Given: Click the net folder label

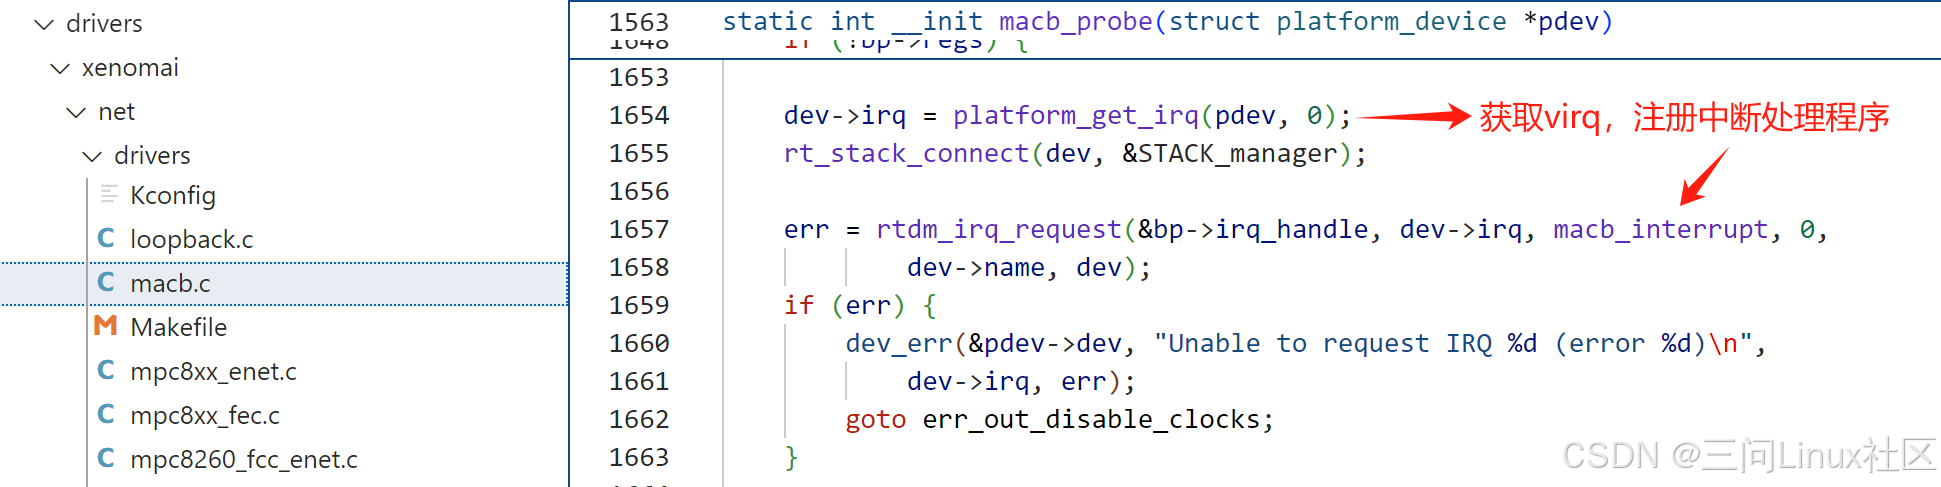Looking at the screenshot, I should click(x=117, y=112).
